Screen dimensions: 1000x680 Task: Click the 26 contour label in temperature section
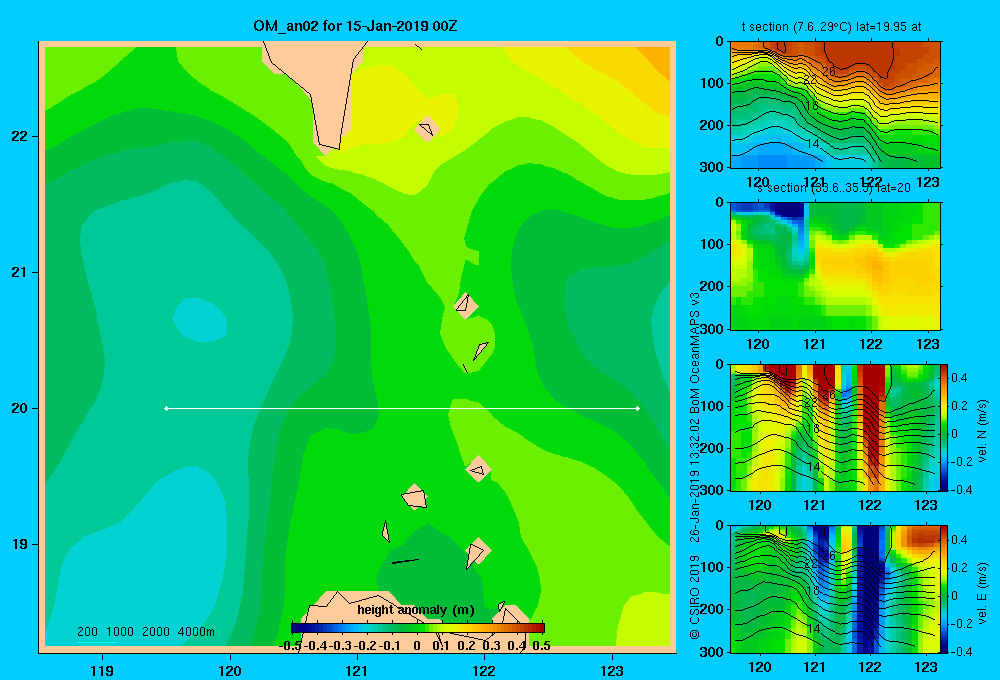(828, 71)
